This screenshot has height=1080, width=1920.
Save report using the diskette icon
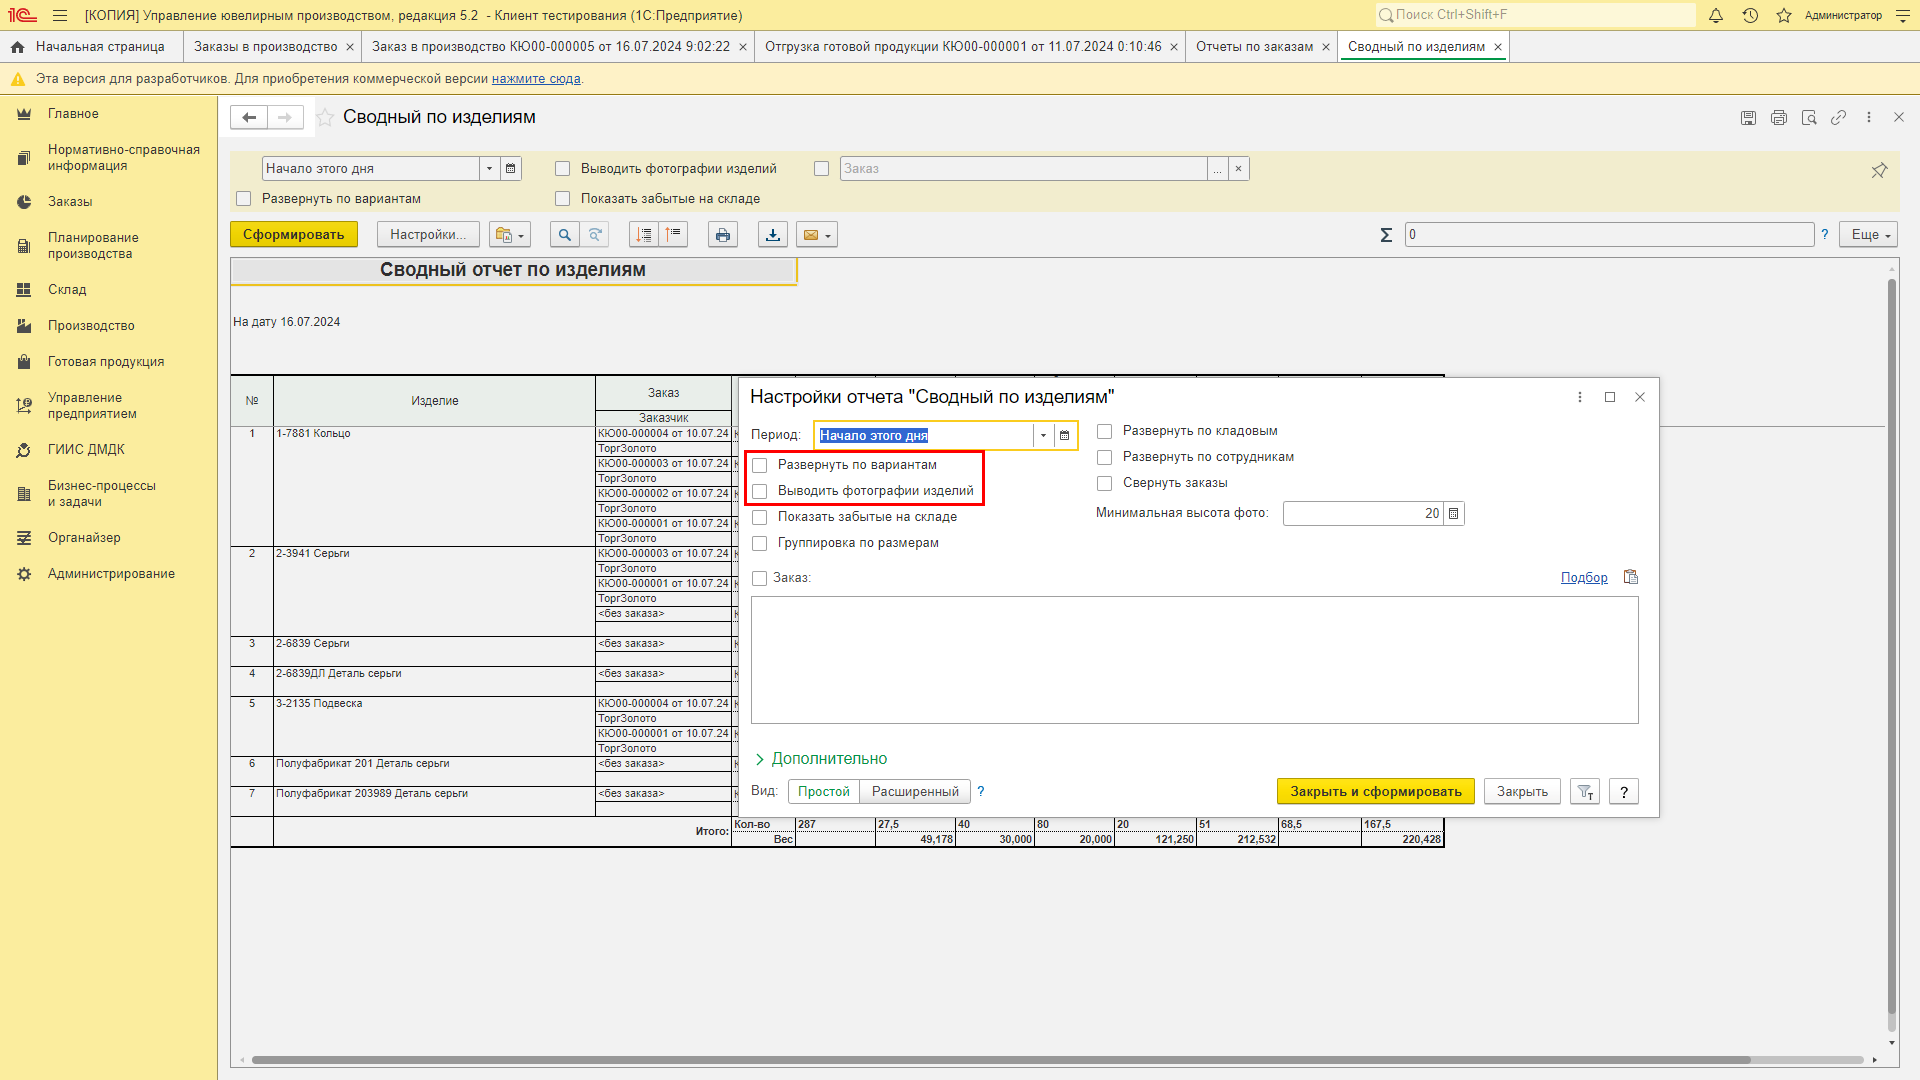pyautogui.click(x=1748, y=117)
